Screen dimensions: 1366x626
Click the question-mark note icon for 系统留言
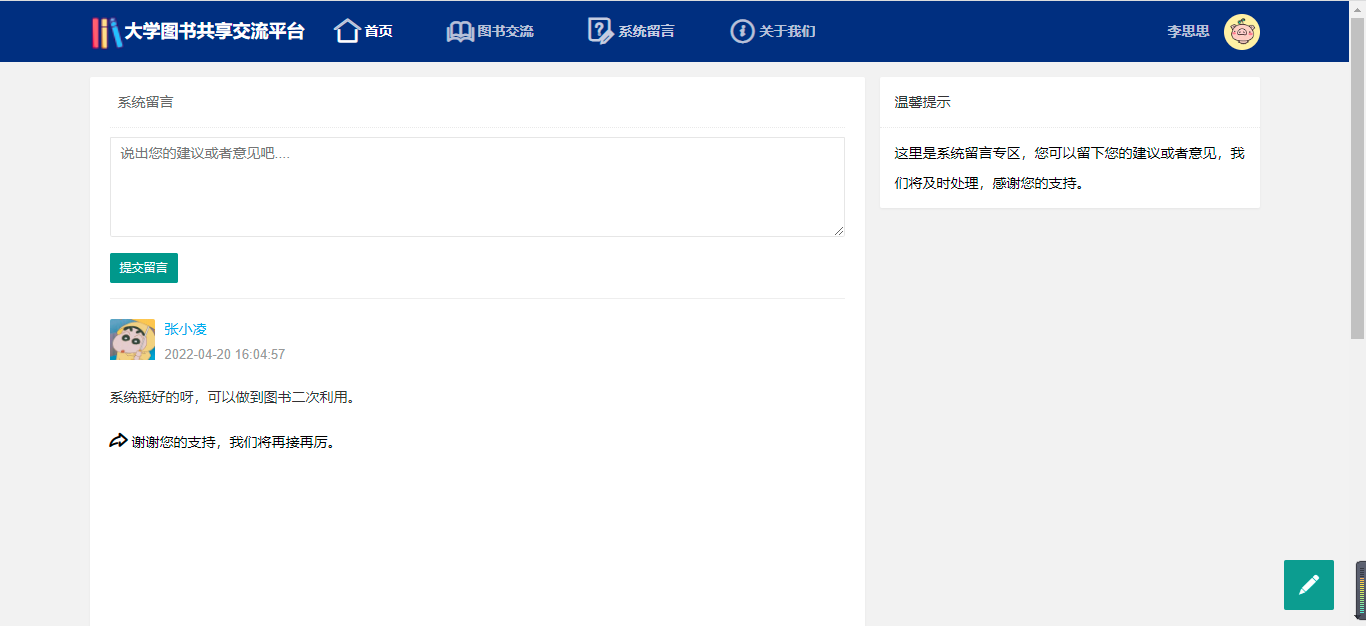600,31
